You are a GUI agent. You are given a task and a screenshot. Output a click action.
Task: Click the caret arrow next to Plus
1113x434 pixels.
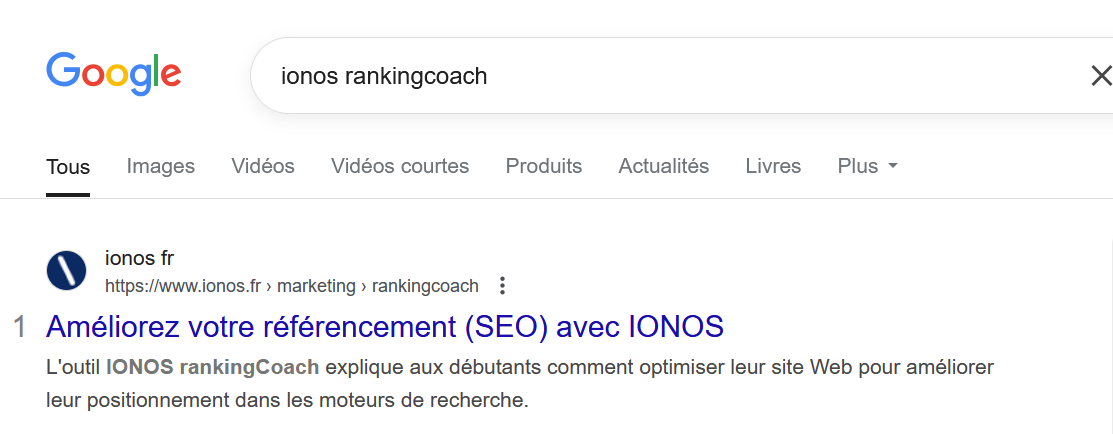pos(893,166)
